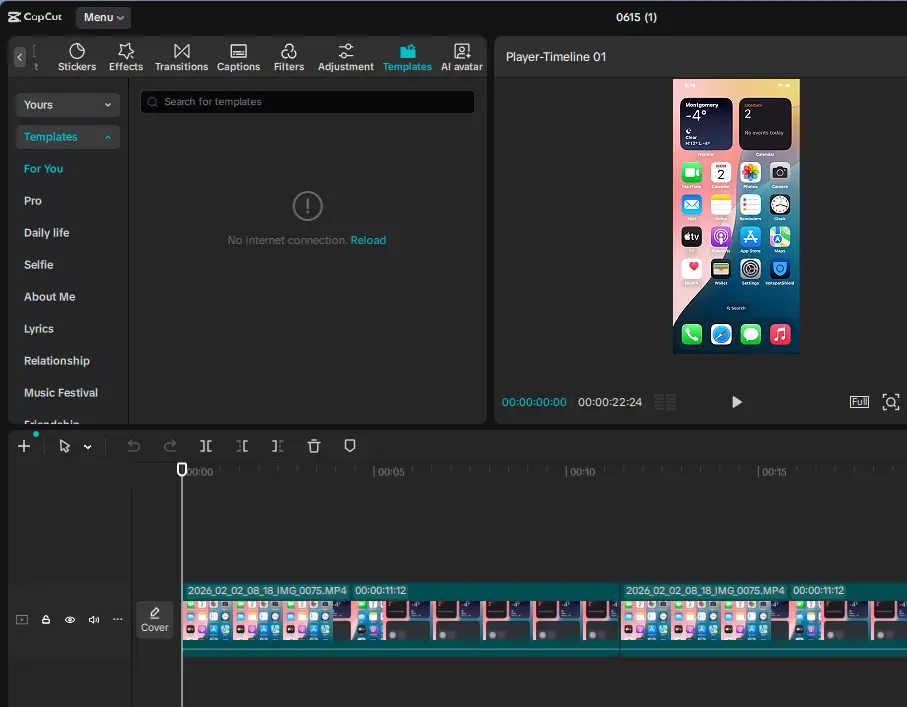Toggle track visibility with the eye icon

(x=69, y=620)
